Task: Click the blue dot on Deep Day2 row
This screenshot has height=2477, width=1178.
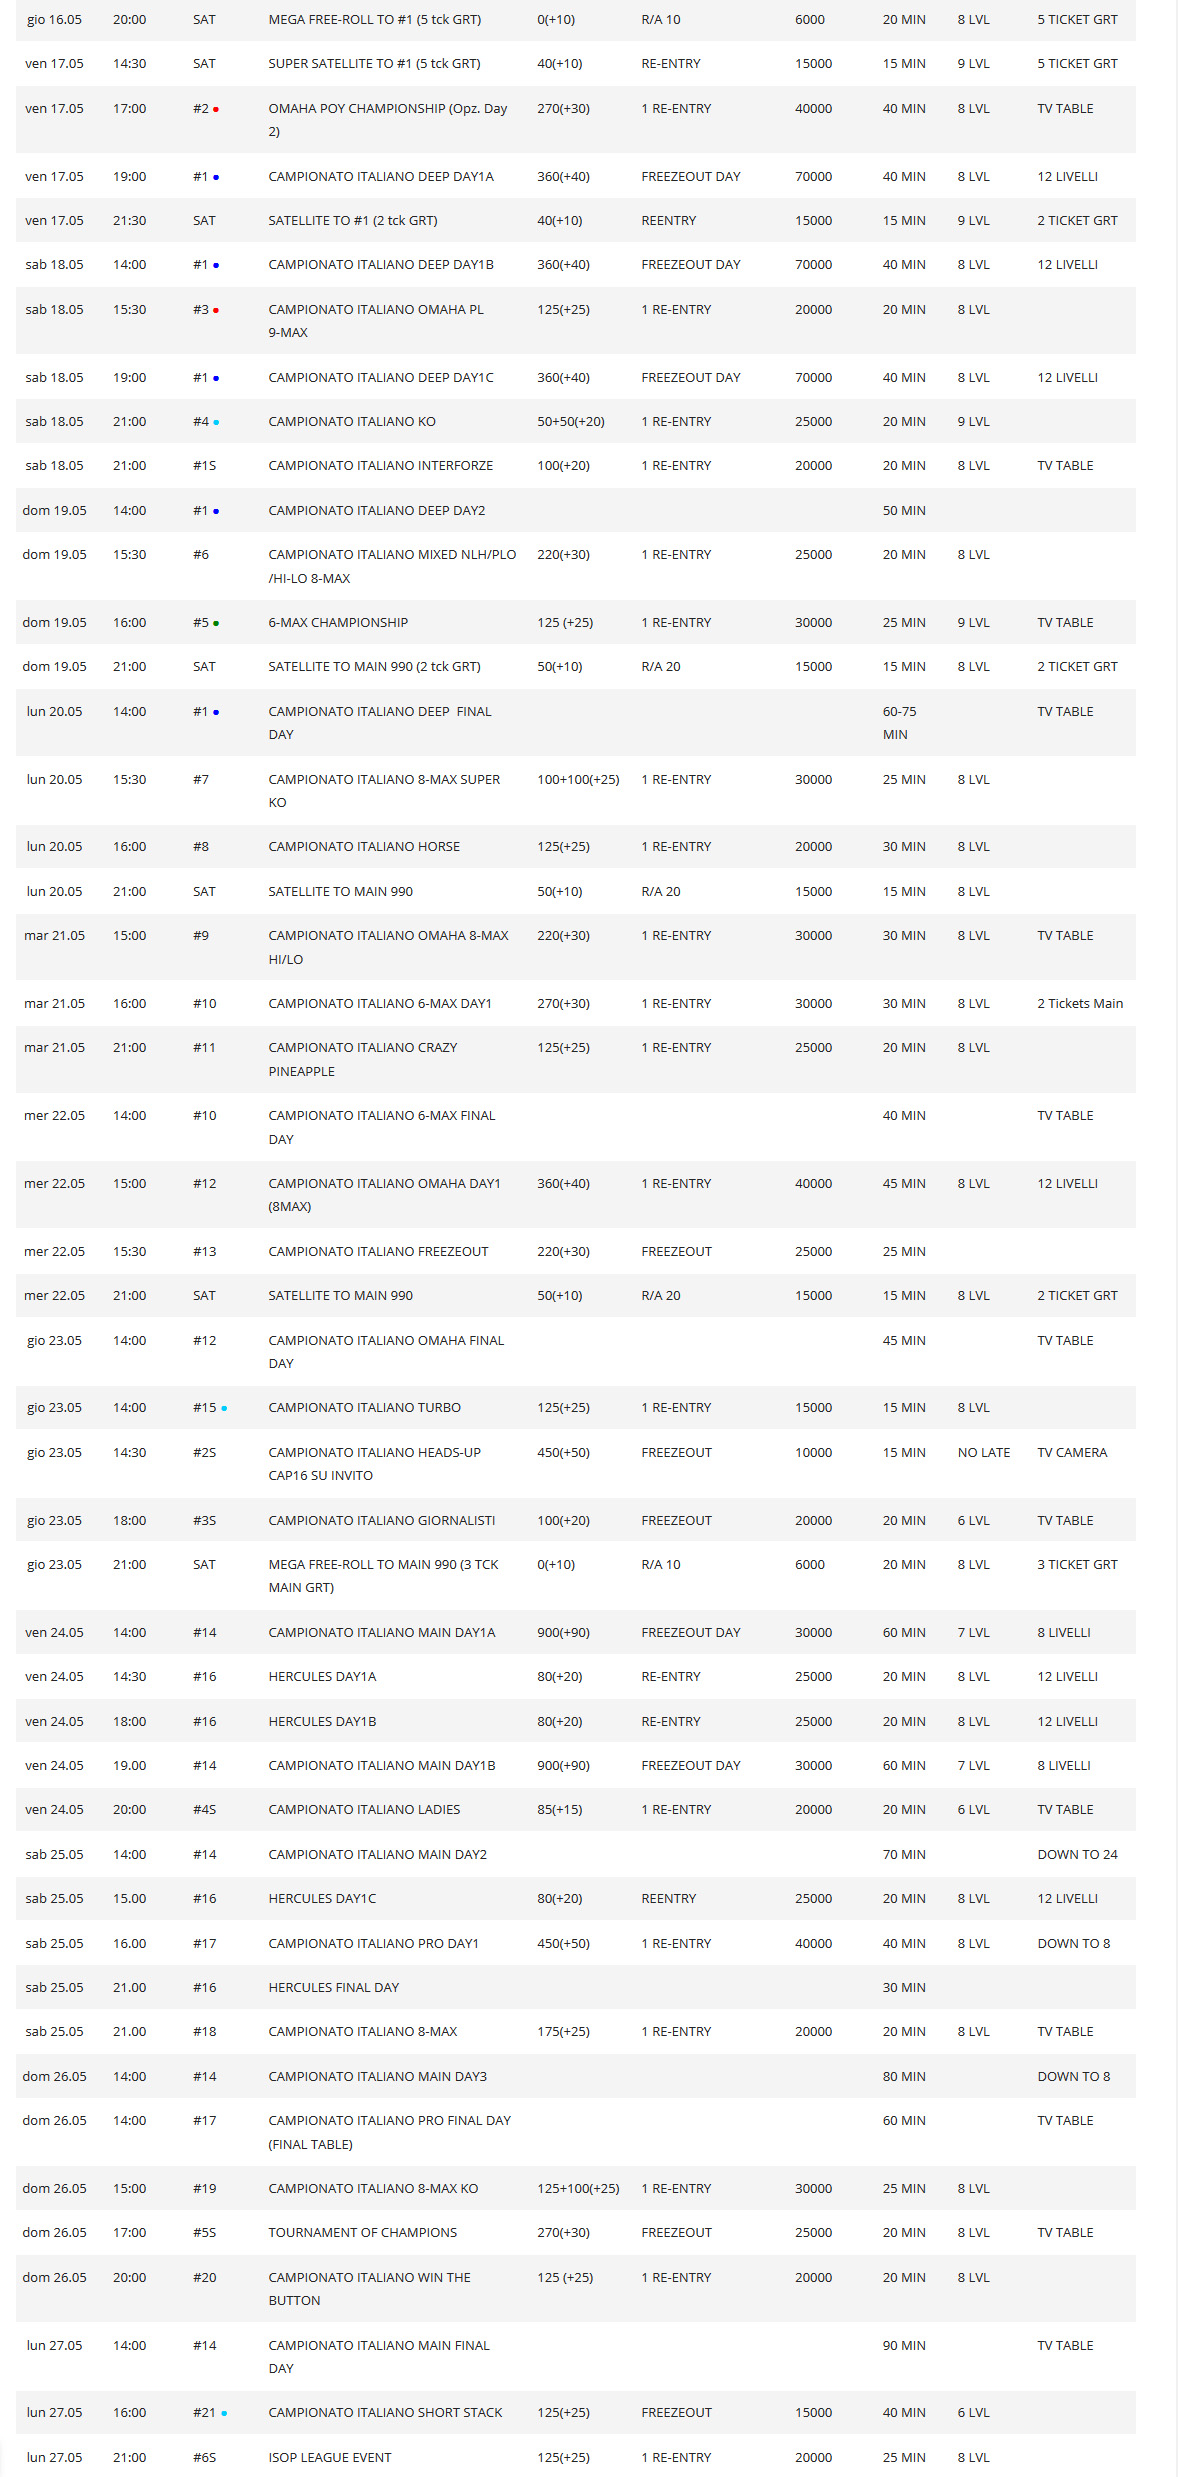Action: pos(216,511)
